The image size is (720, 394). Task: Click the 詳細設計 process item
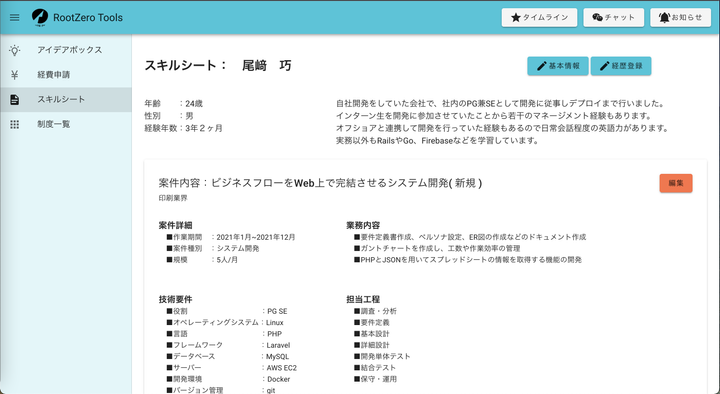[x=372, y=345]
